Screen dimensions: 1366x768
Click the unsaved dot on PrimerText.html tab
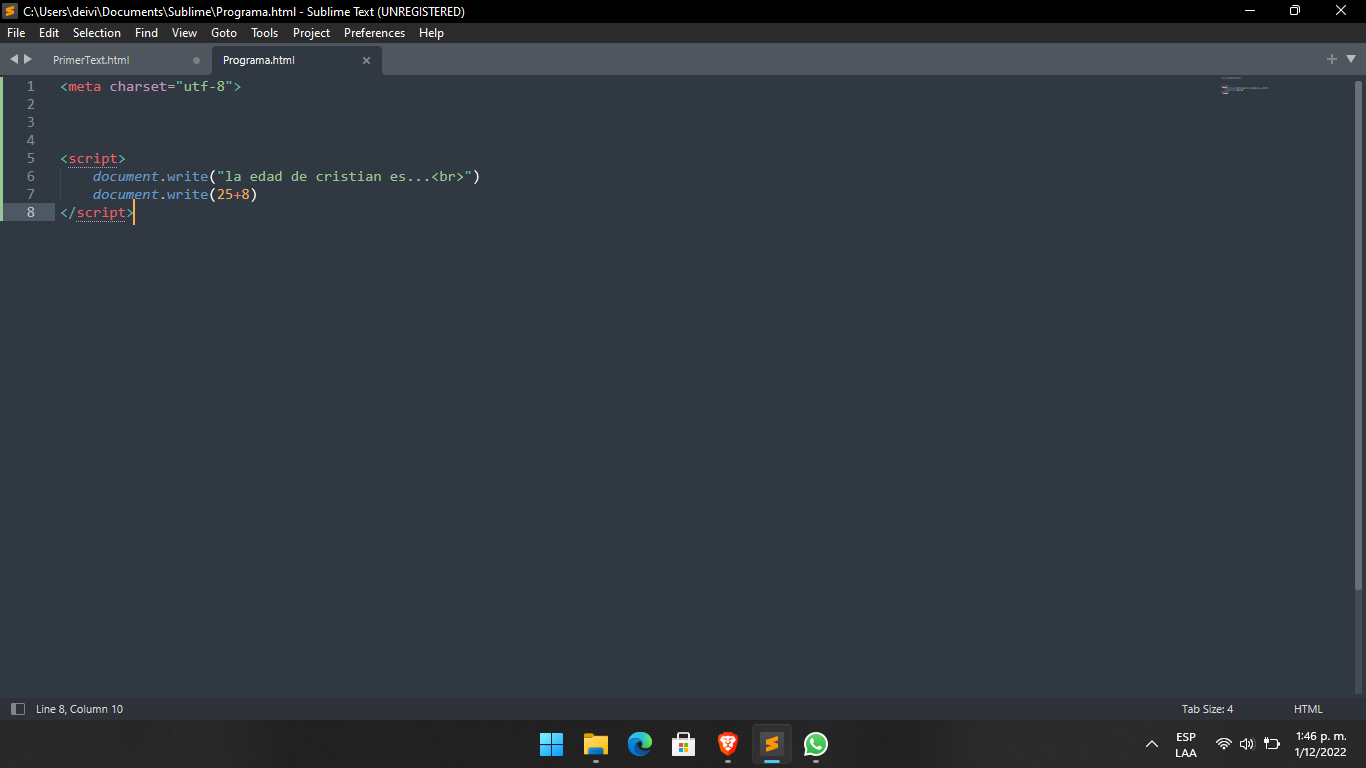(x=196, y=60)
